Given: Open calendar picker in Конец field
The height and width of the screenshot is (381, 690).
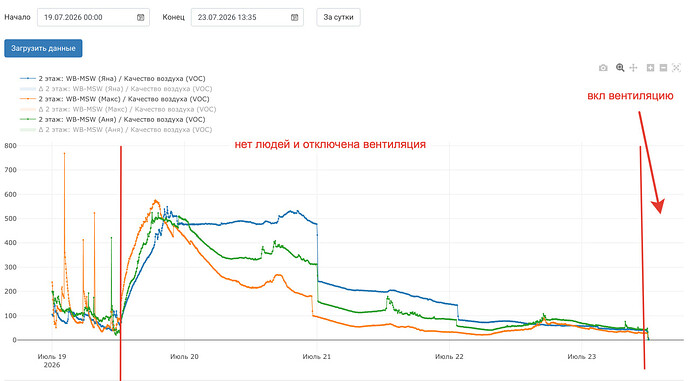Looking at the screenshot, I should pos(294,18).
